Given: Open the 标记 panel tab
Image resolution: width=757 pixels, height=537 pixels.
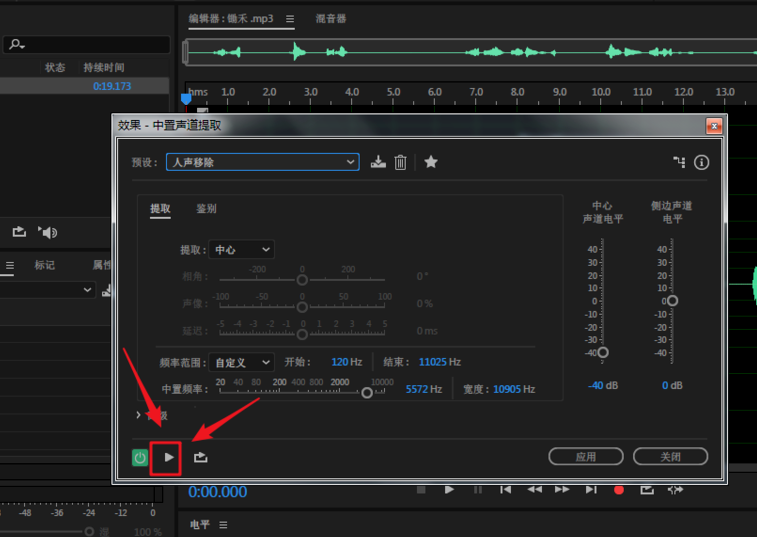Looking at the screenshot, I should (44, 265).
